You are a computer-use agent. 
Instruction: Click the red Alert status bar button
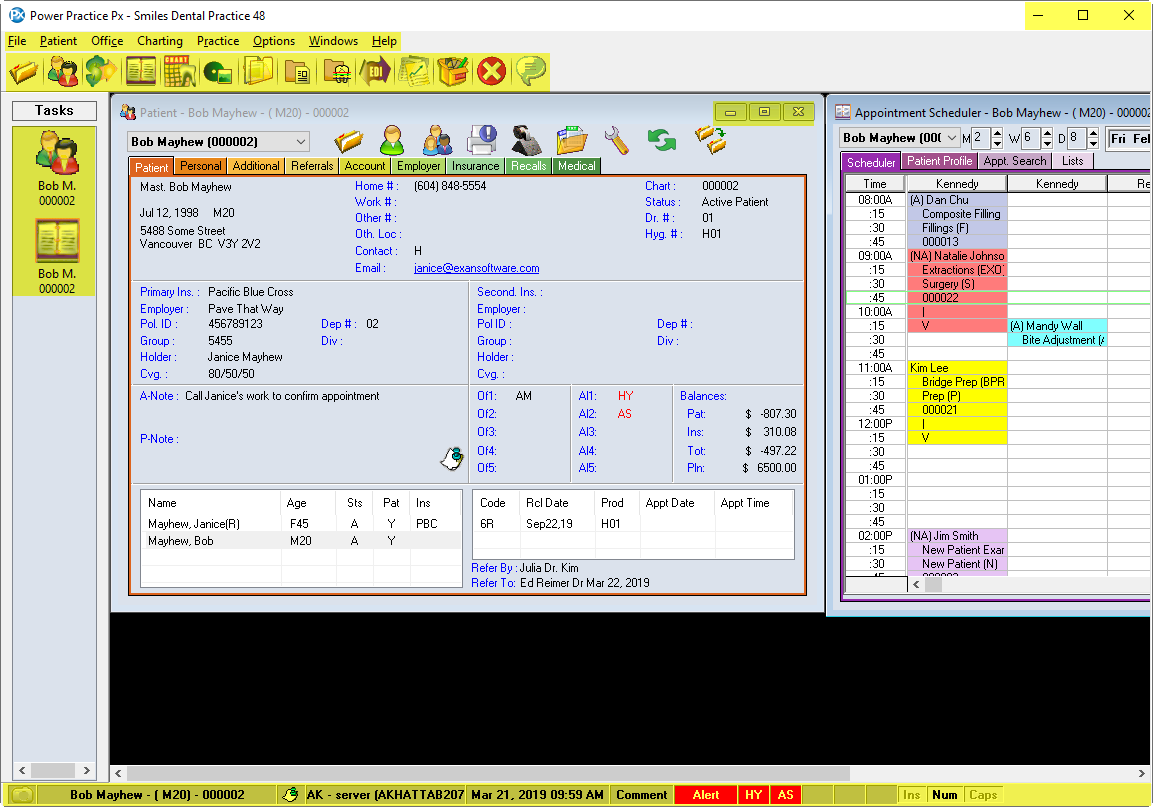[705, 795]
